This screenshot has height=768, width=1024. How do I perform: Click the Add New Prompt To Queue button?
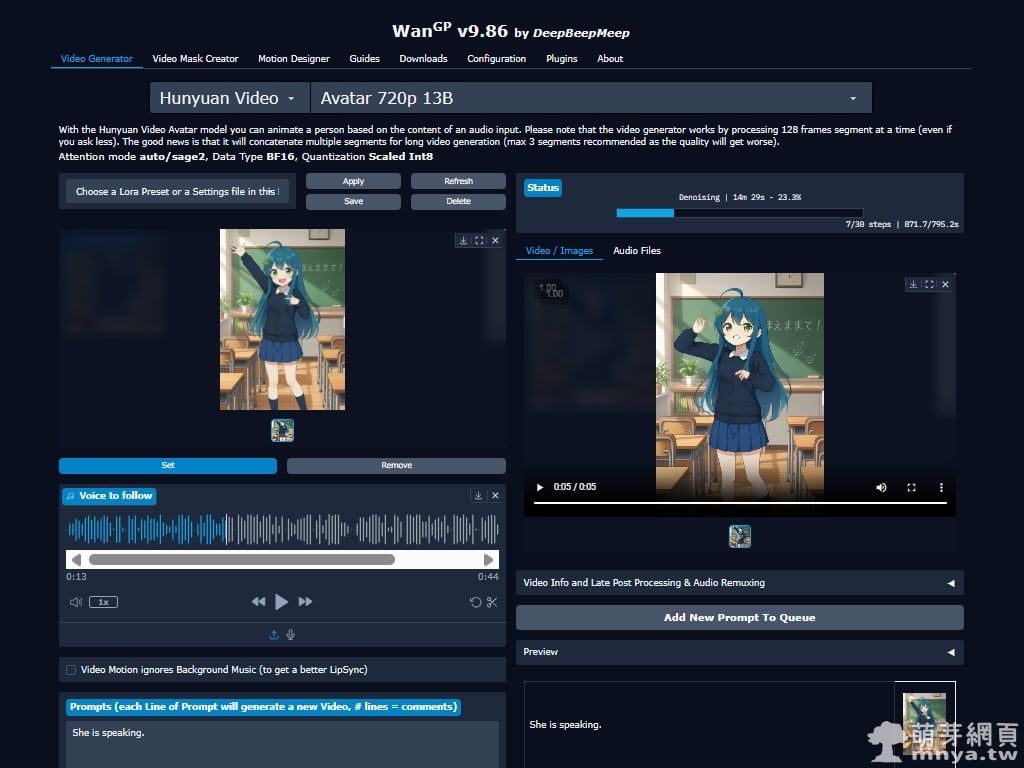pos(740,617)
